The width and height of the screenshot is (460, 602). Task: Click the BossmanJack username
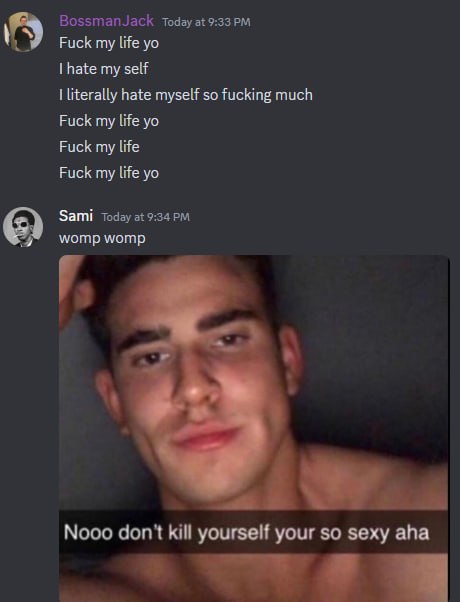(x=106, y=21)
